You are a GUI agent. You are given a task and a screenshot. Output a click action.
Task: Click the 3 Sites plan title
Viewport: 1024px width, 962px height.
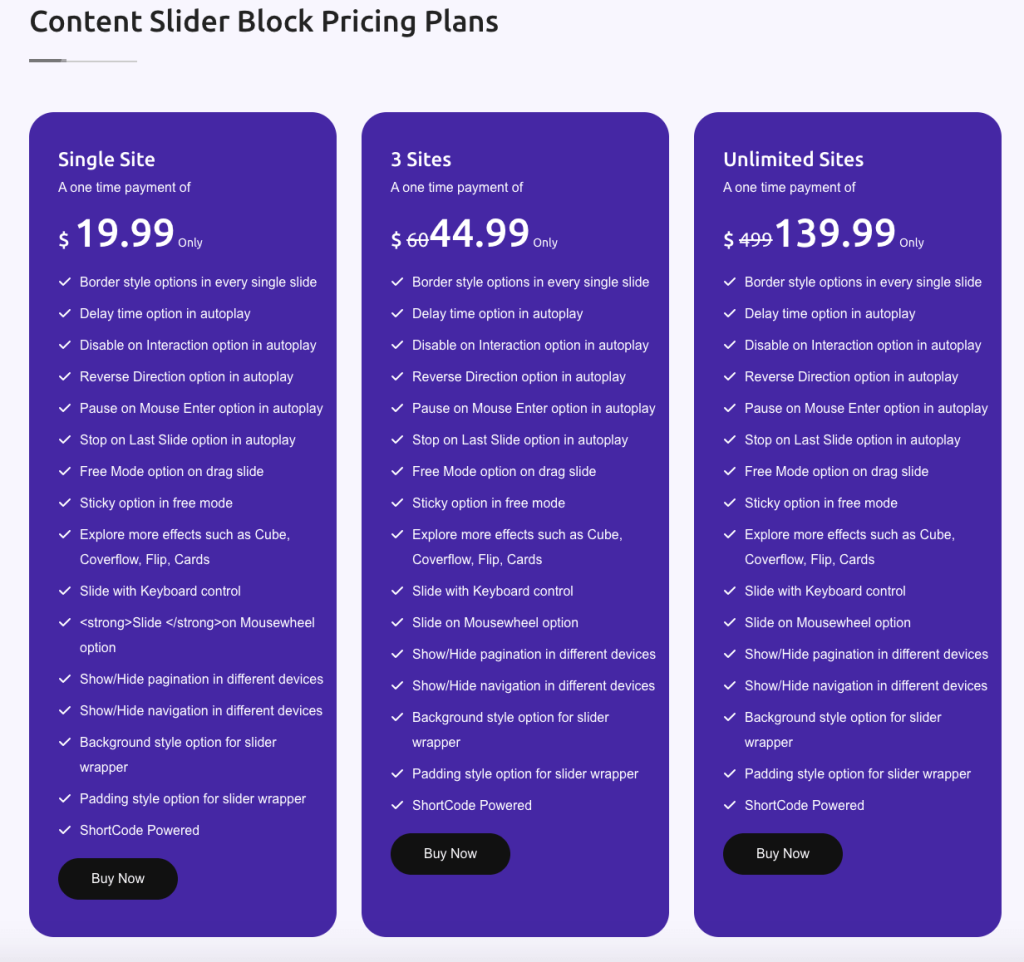coord(420,159)
